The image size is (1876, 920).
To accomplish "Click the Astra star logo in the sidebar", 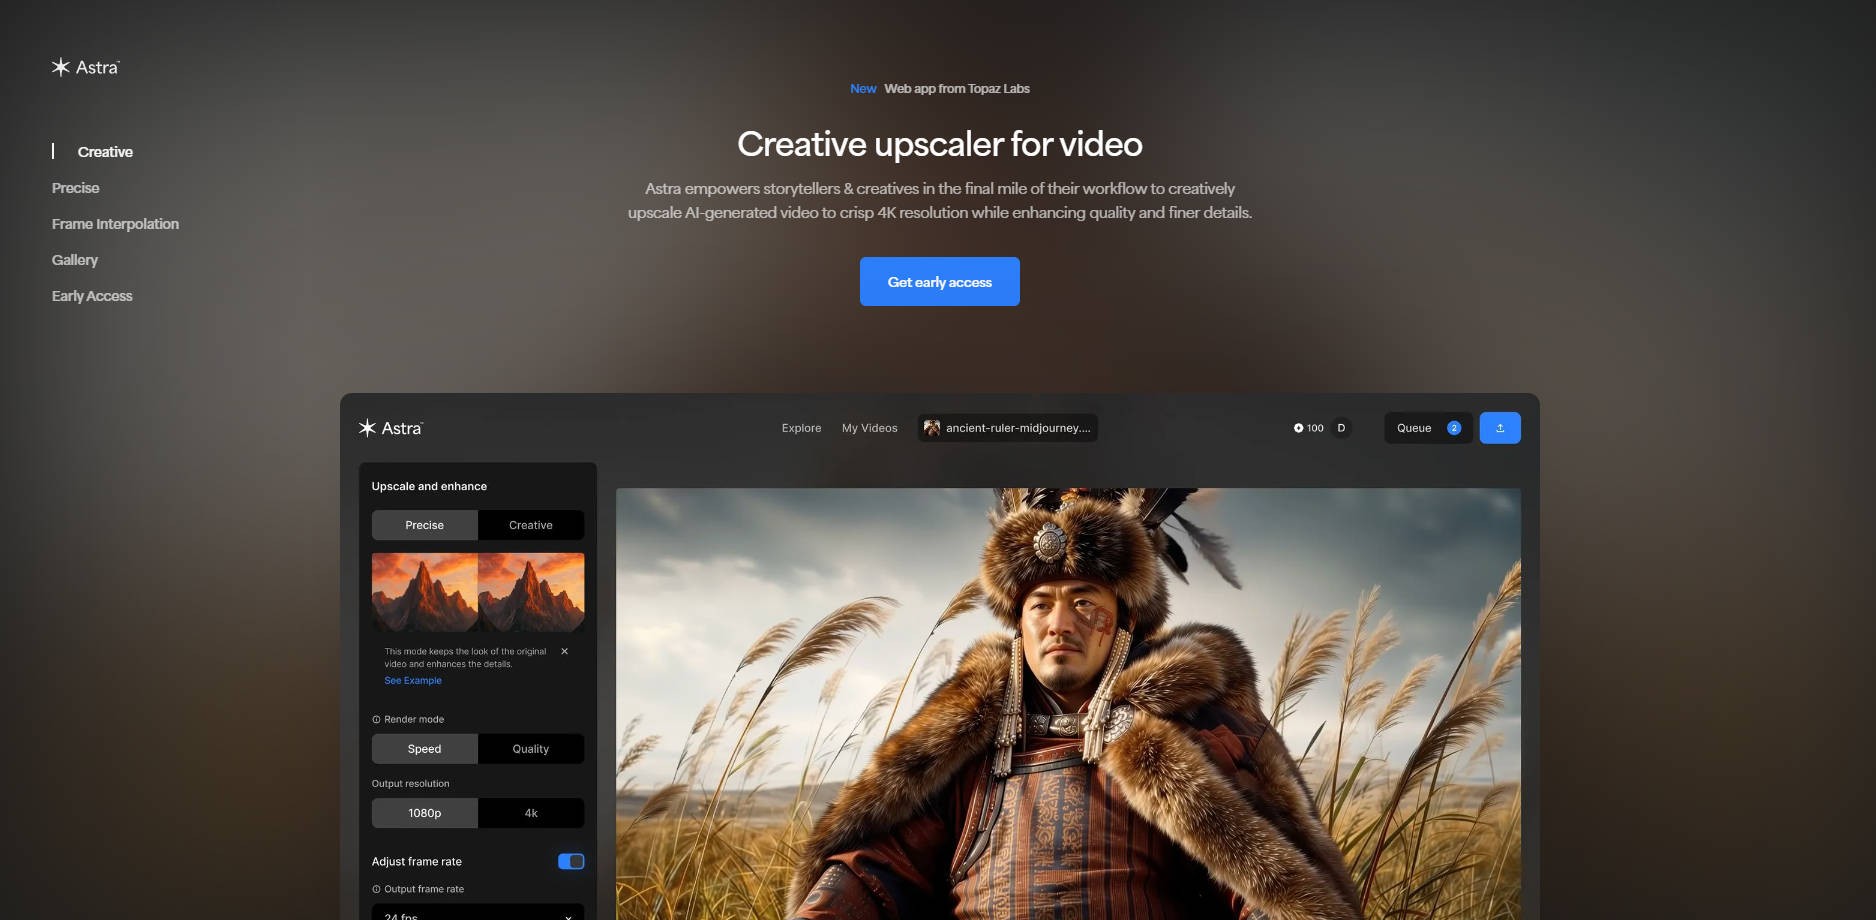I will [x=61, y=67].
